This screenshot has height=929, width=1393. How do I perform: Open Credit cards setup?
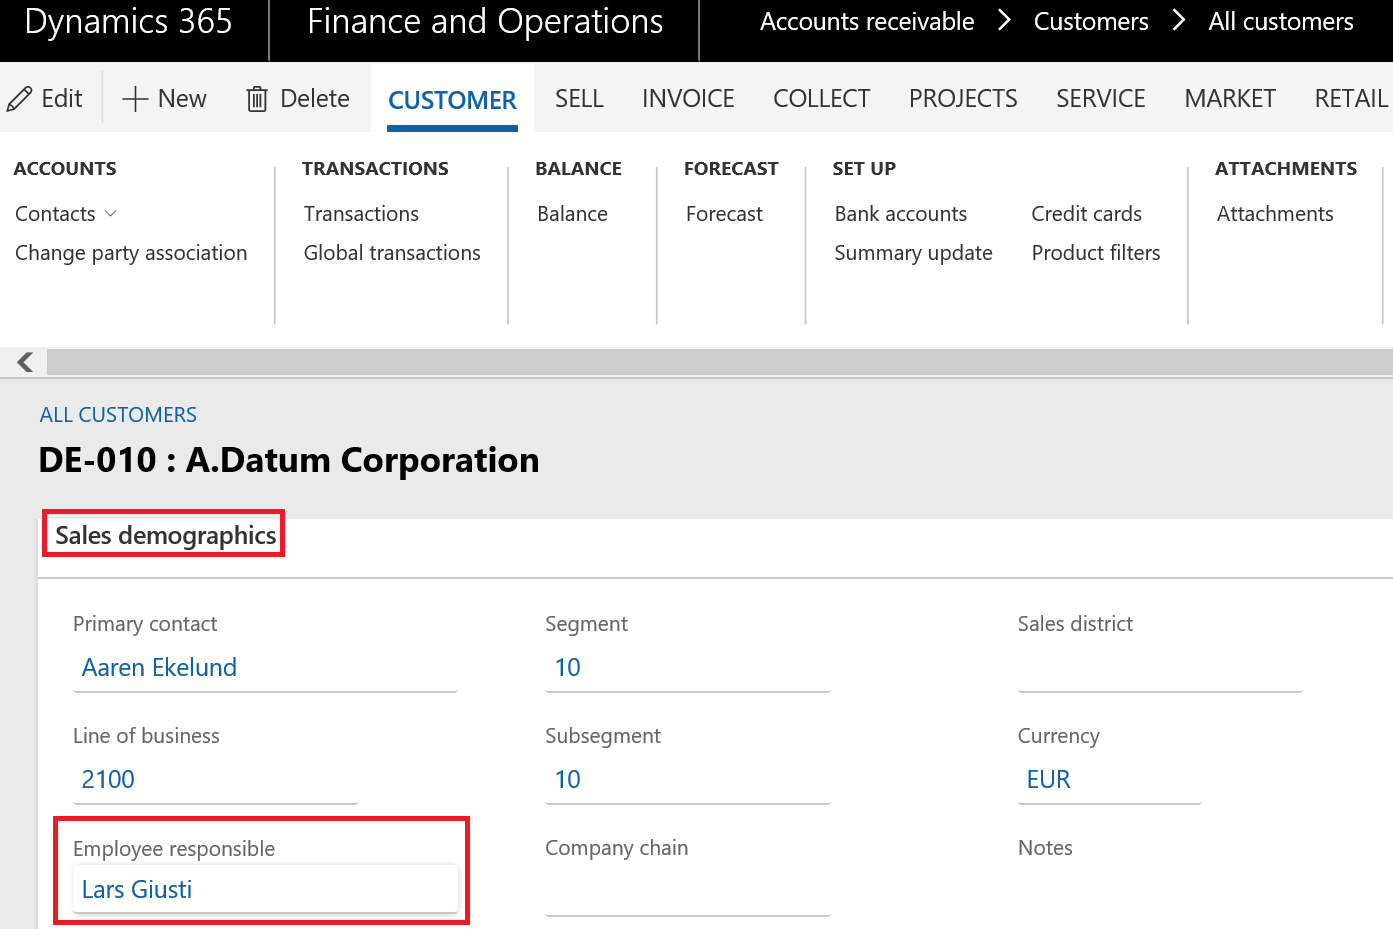(1086, 214)
